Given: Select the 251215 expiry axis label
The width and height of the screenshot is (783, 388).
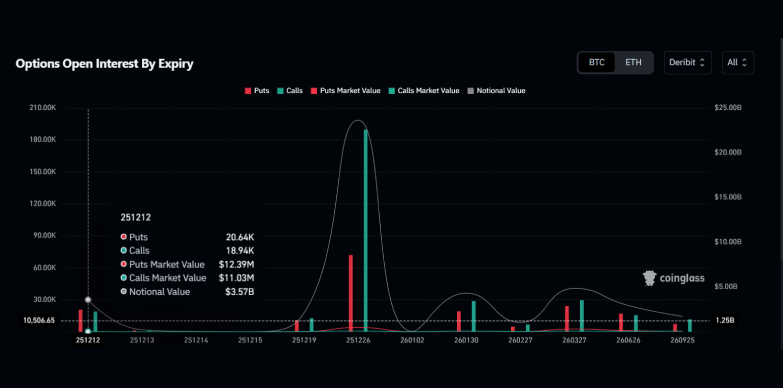Looking at the screenshot, I should (x=250, y=340).
